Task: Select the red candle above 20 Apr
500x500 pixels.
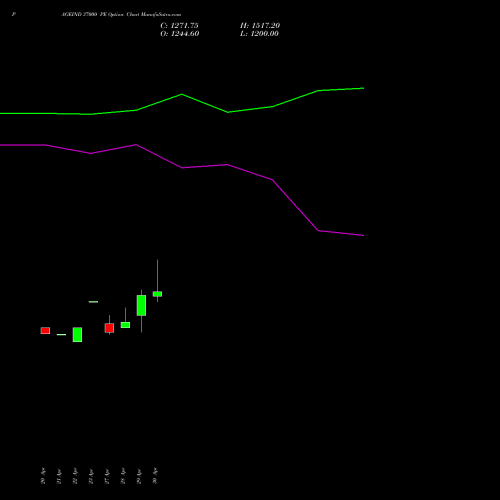Action: point(45,330)
